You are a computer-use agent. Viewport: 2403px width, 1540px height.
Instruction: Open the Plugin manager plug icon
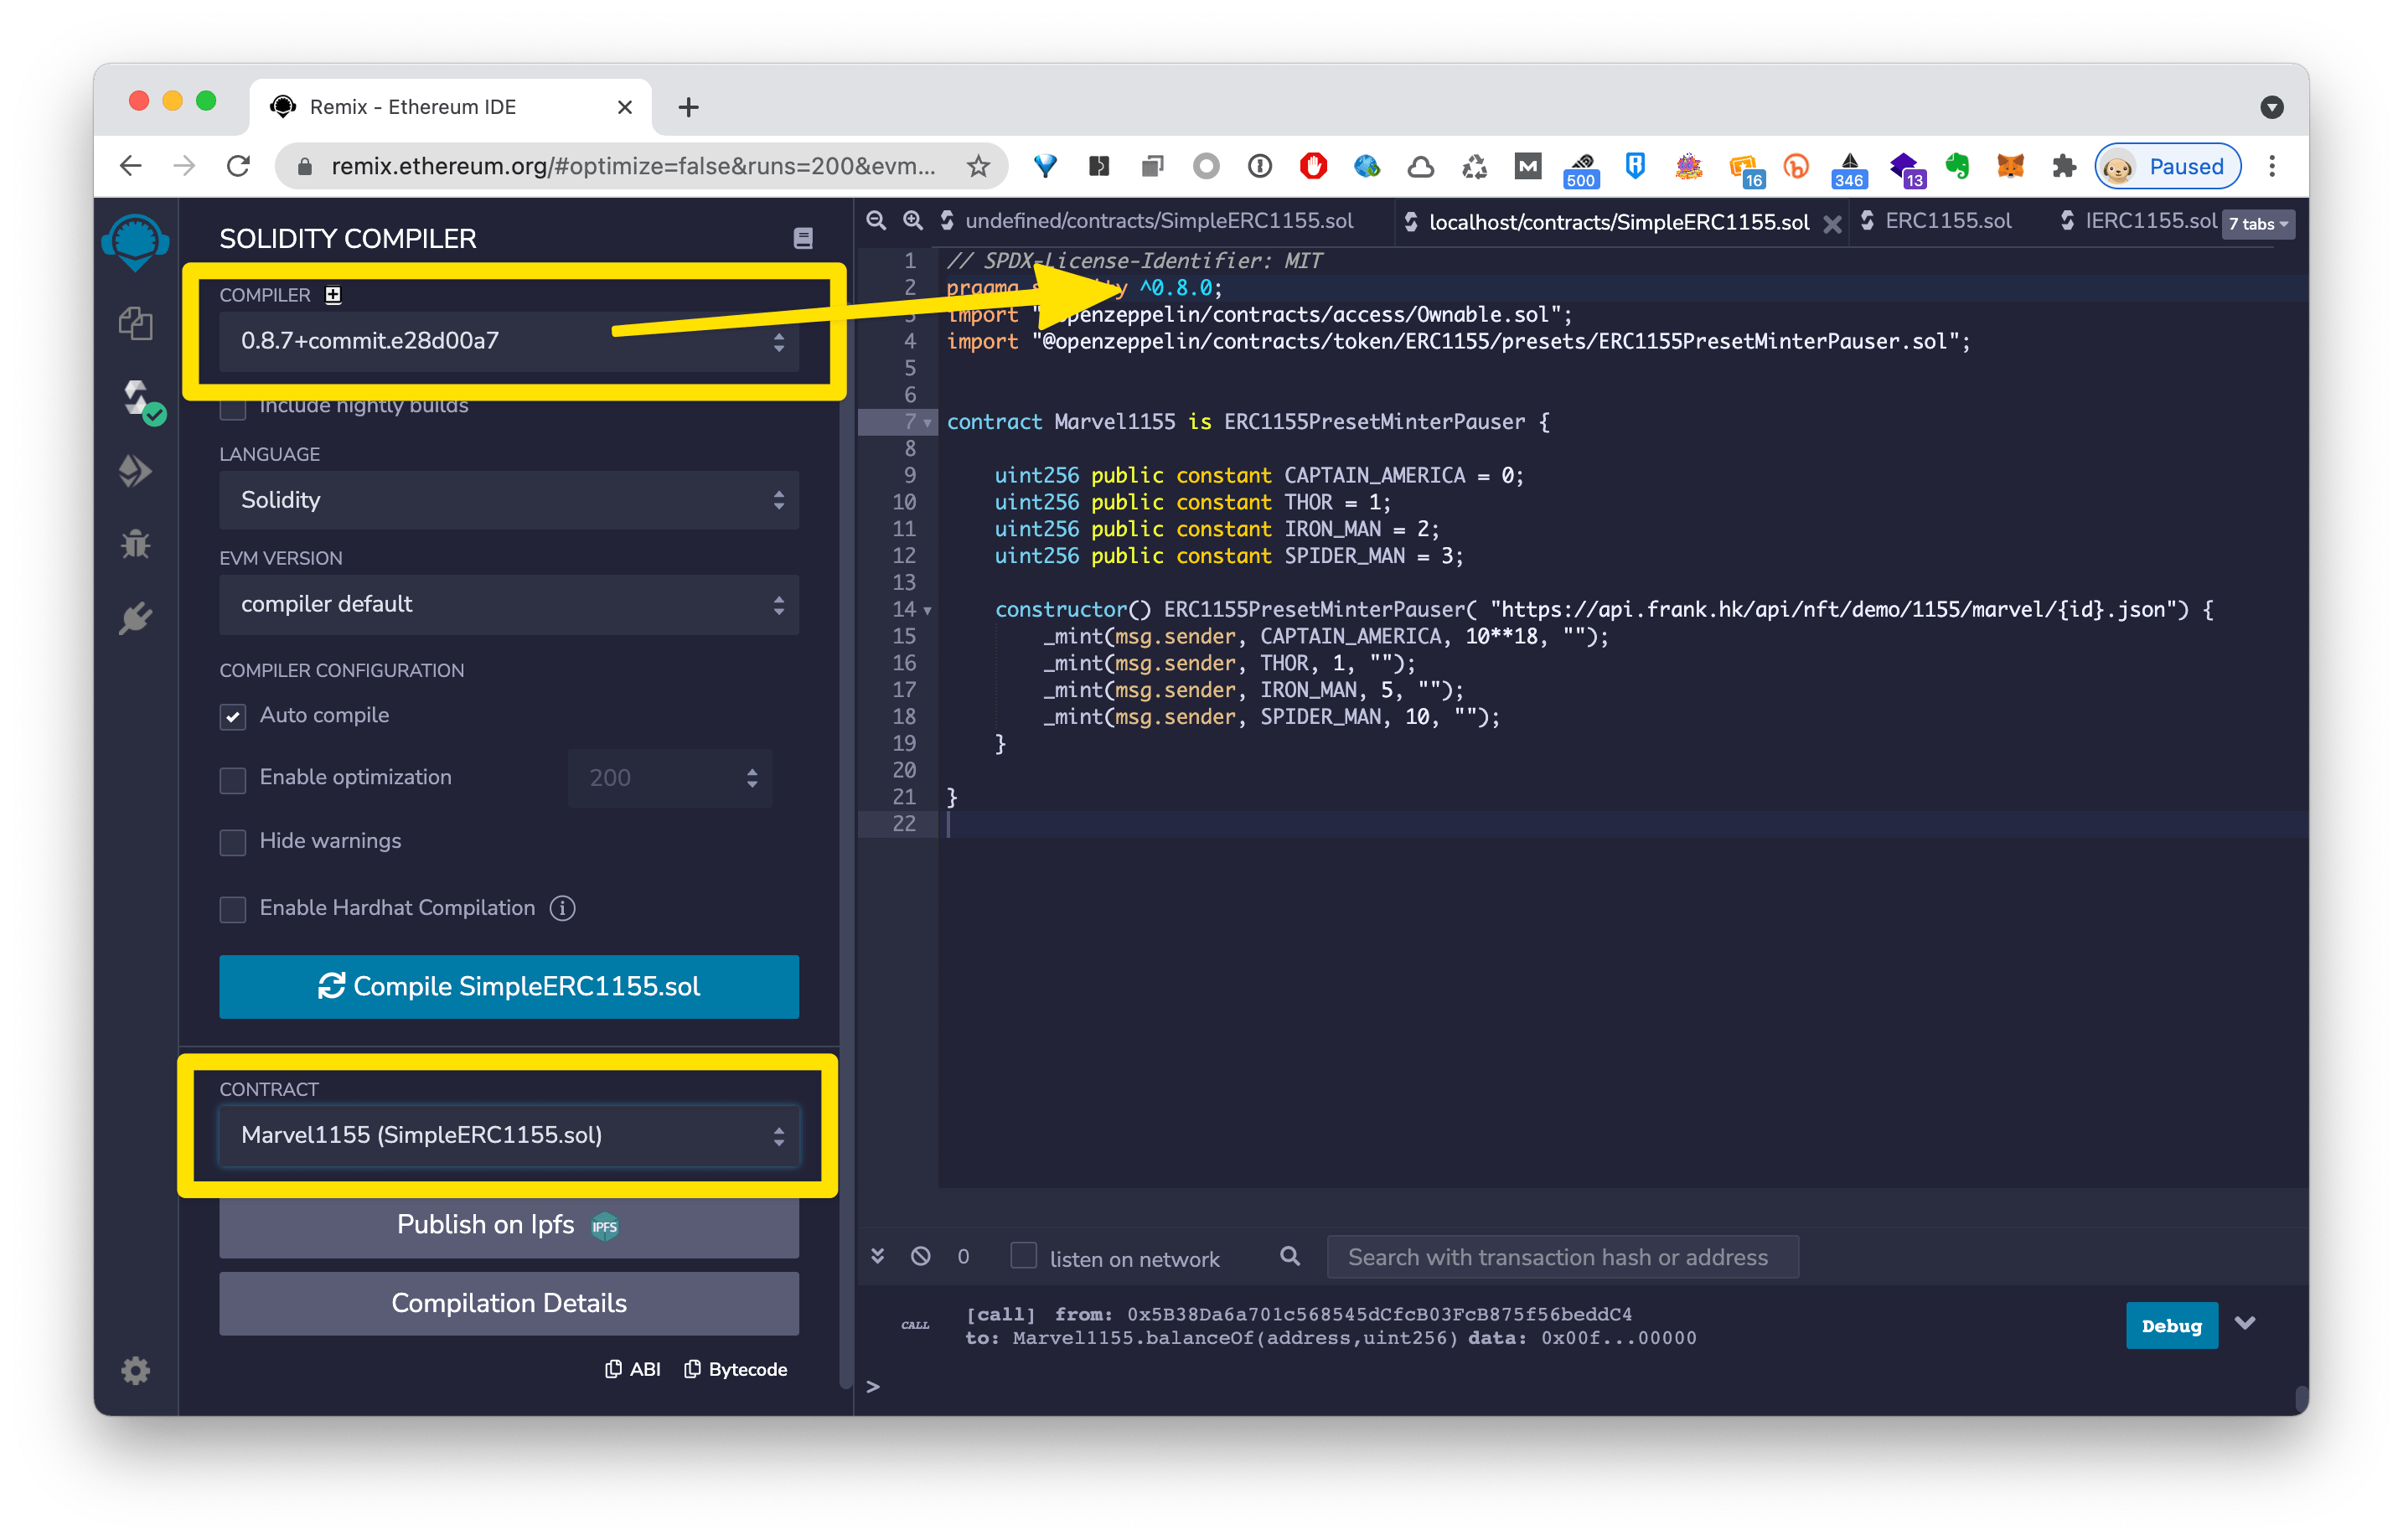point(135,618)
